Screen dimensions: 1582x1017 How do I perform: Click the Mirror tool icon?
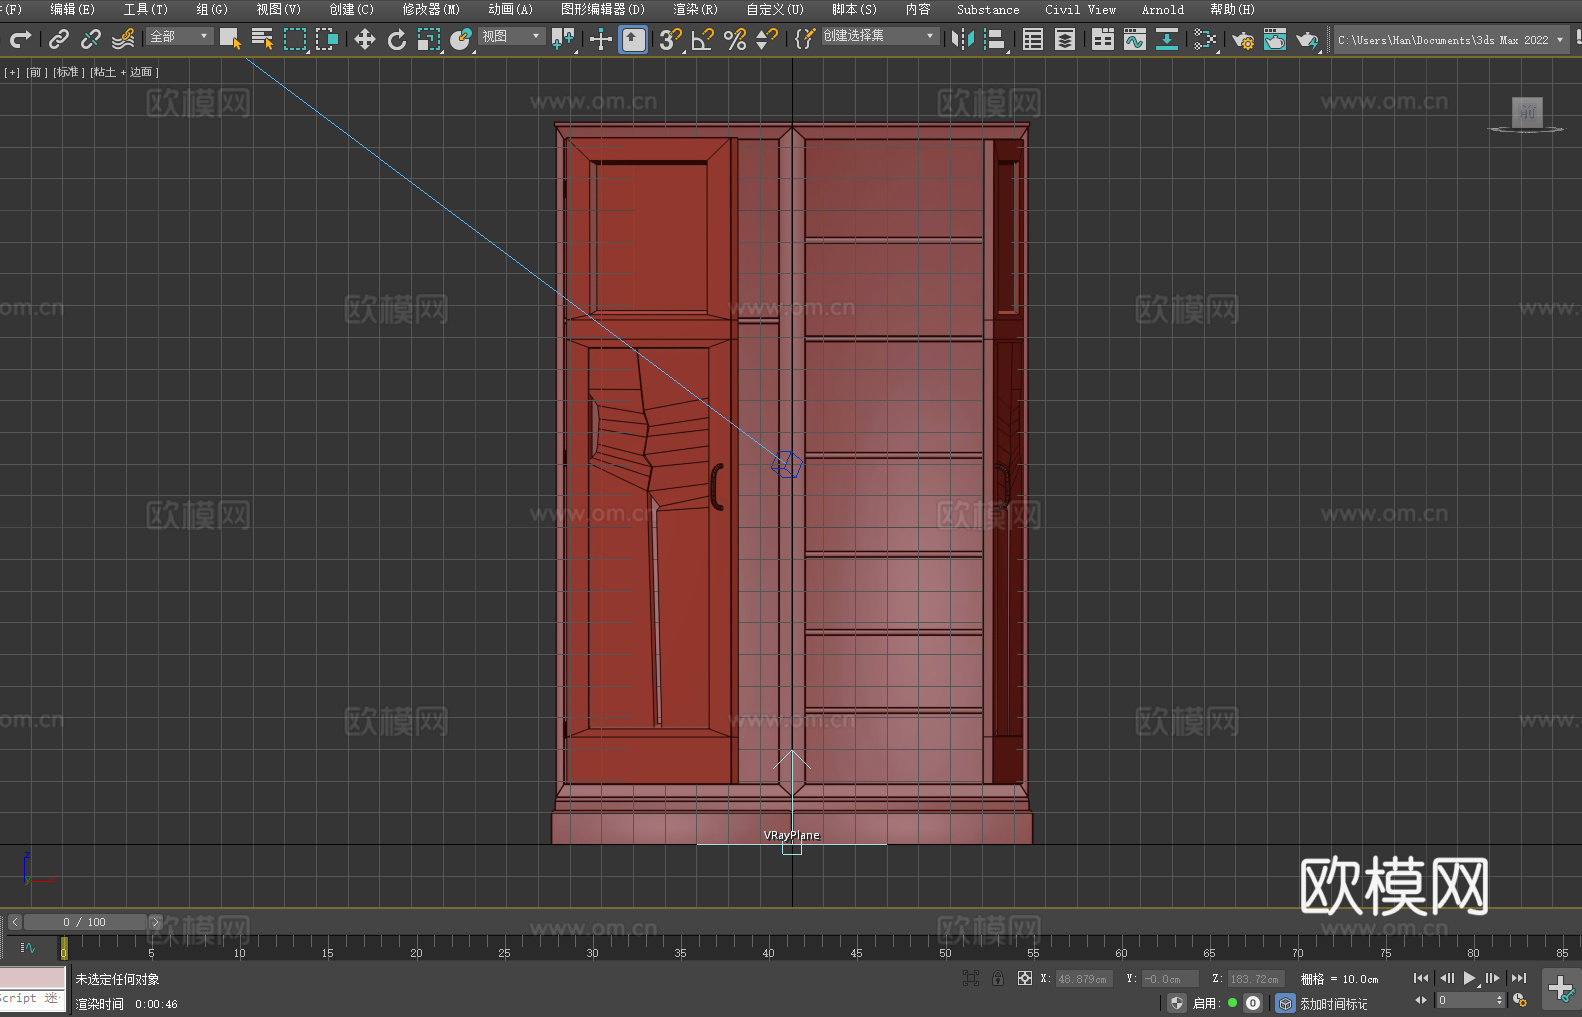pyautogui.click(x=962, y=39)
